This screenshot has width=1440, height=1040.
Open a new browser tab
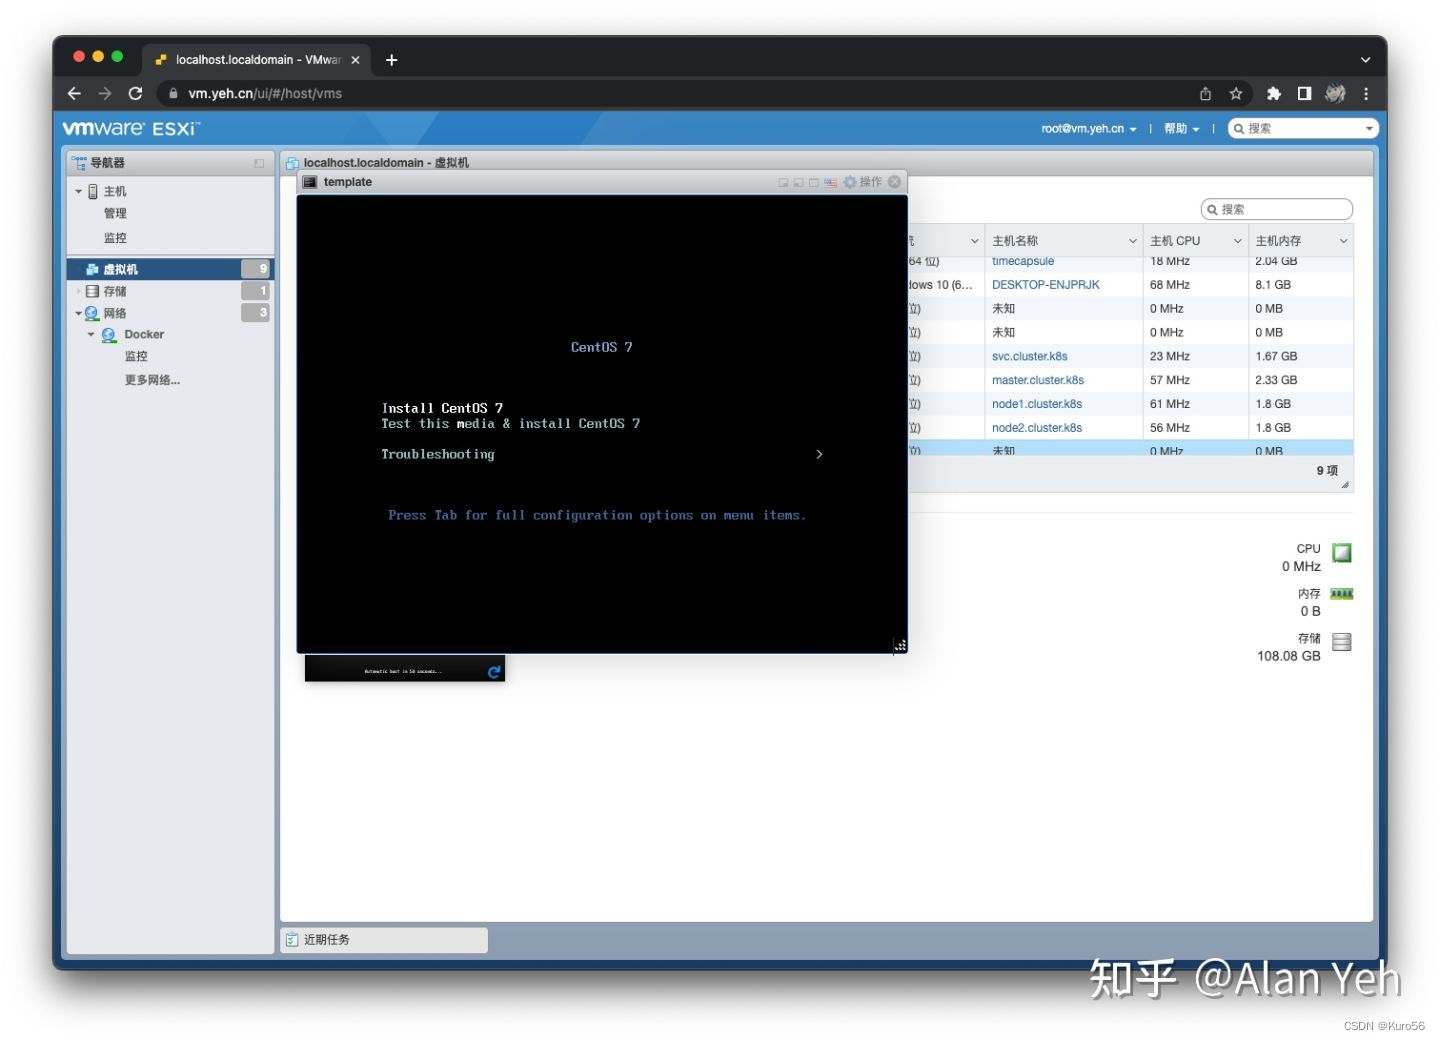391,60
